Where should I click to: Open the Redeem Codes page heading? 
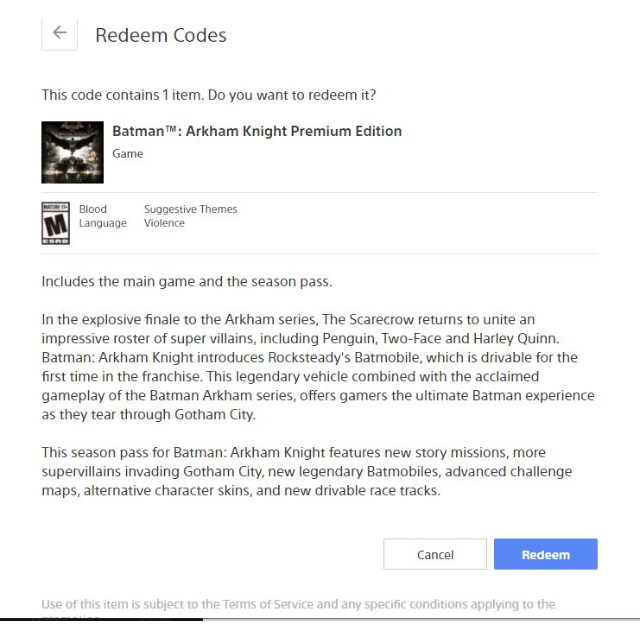(x=161, y=35)
